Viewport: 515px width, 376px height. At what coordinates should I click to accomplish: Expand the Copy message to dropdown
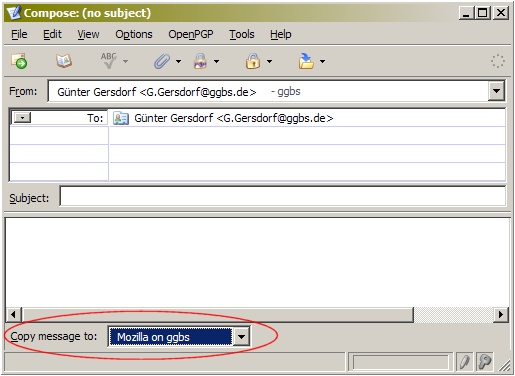pos(241,337)
